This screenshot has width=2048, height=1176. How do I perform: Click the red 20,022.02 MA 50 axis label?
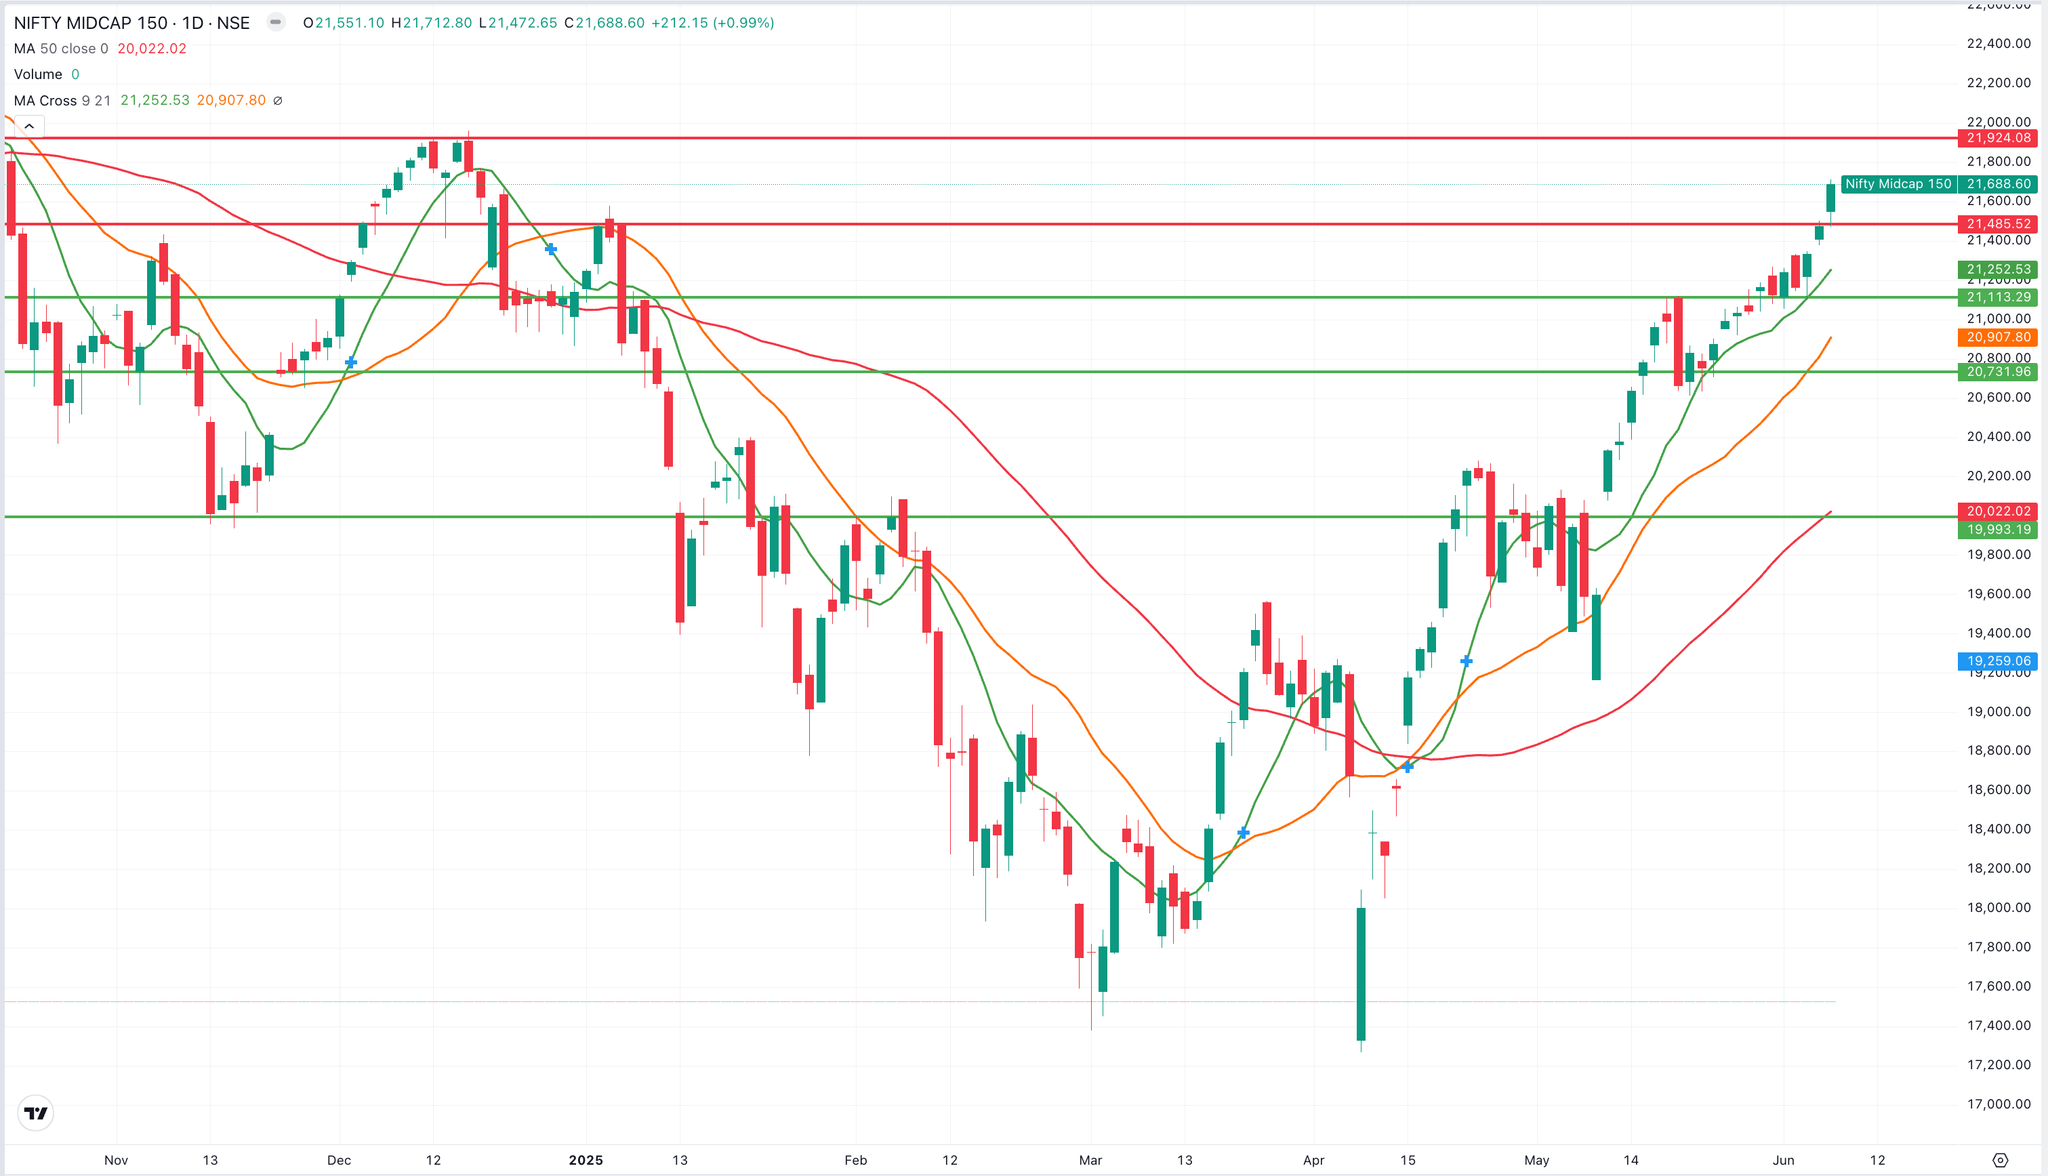pos(1997,511)
